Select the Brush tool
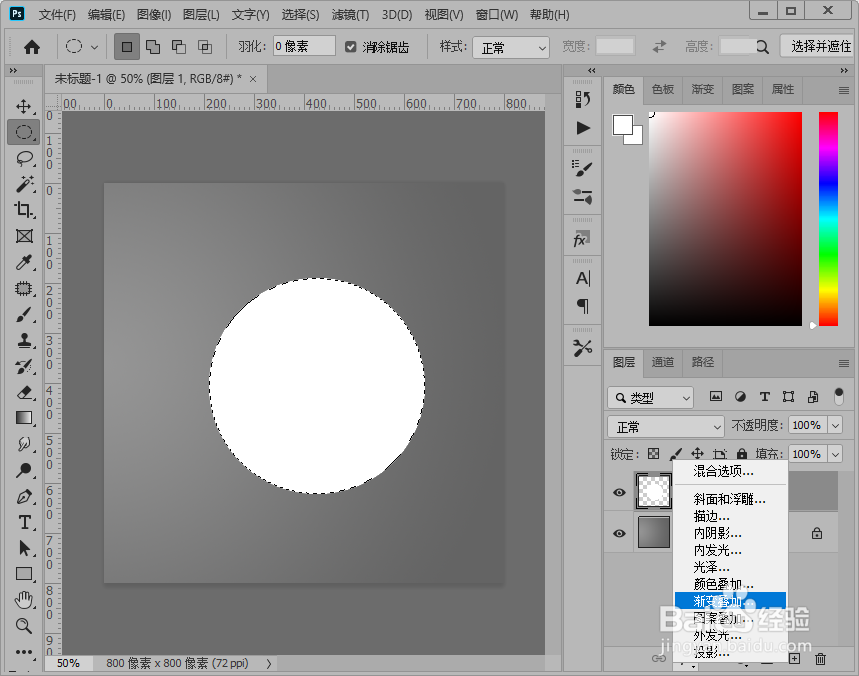This screenshot has width=859, height=676. point(24,315)
